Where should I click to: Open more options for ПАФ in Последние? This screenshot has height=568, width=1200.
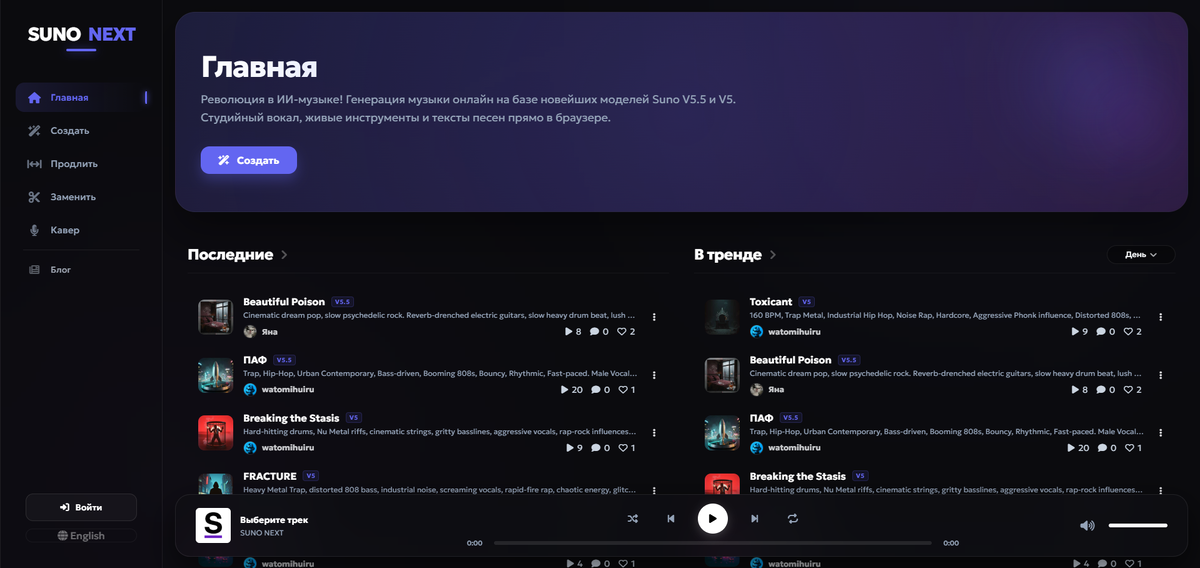click(x=654, y=375)
